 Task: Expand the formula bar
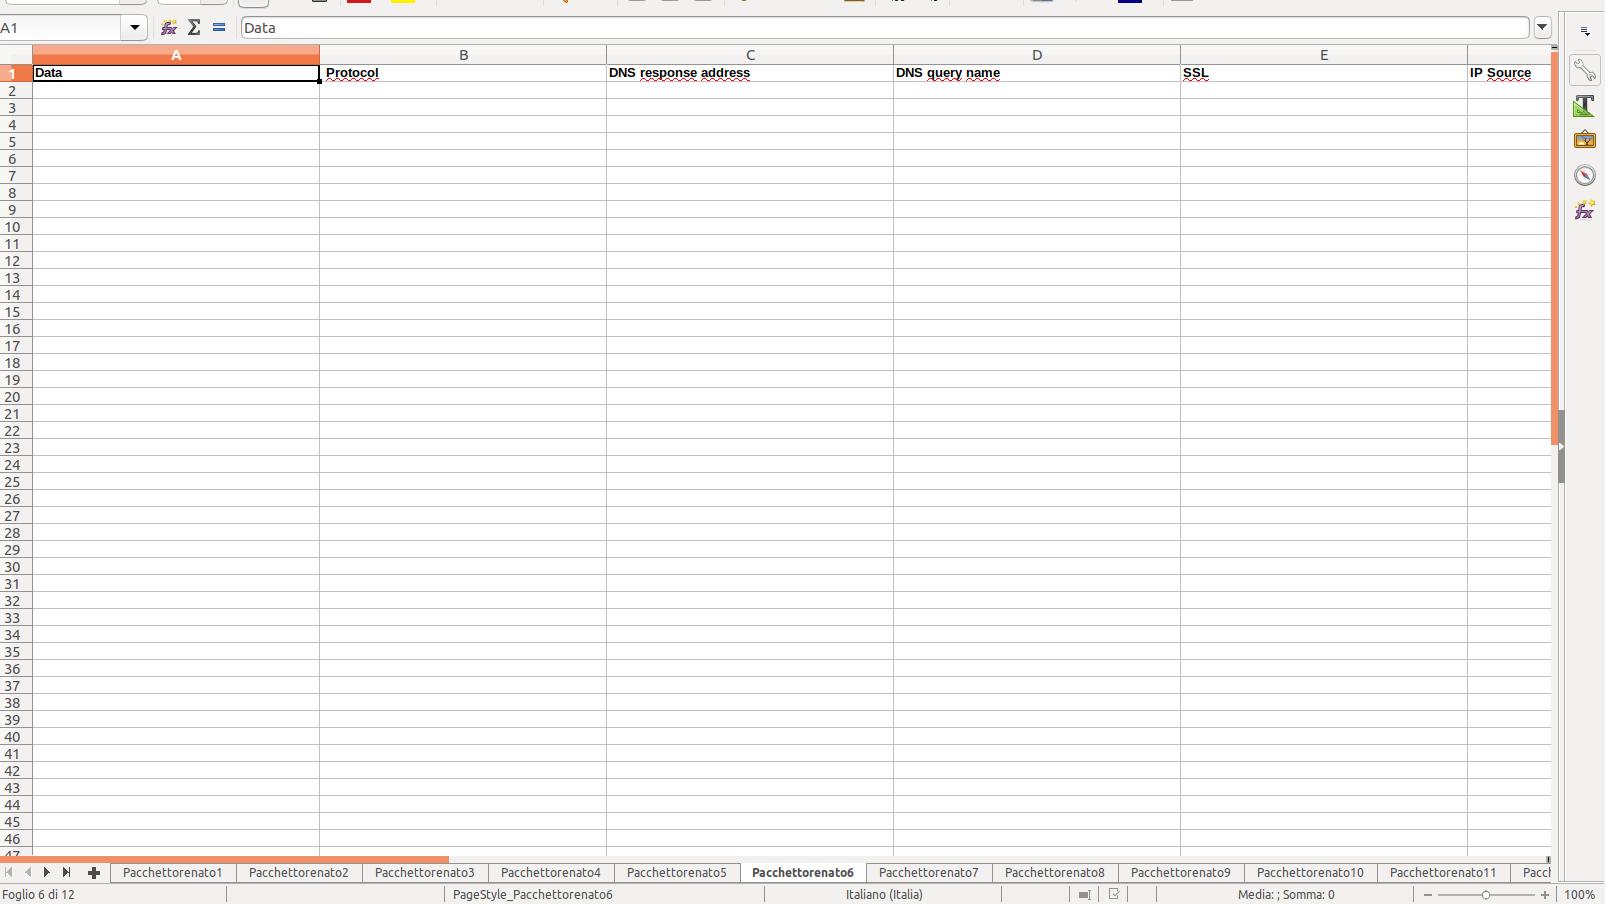1543,28
